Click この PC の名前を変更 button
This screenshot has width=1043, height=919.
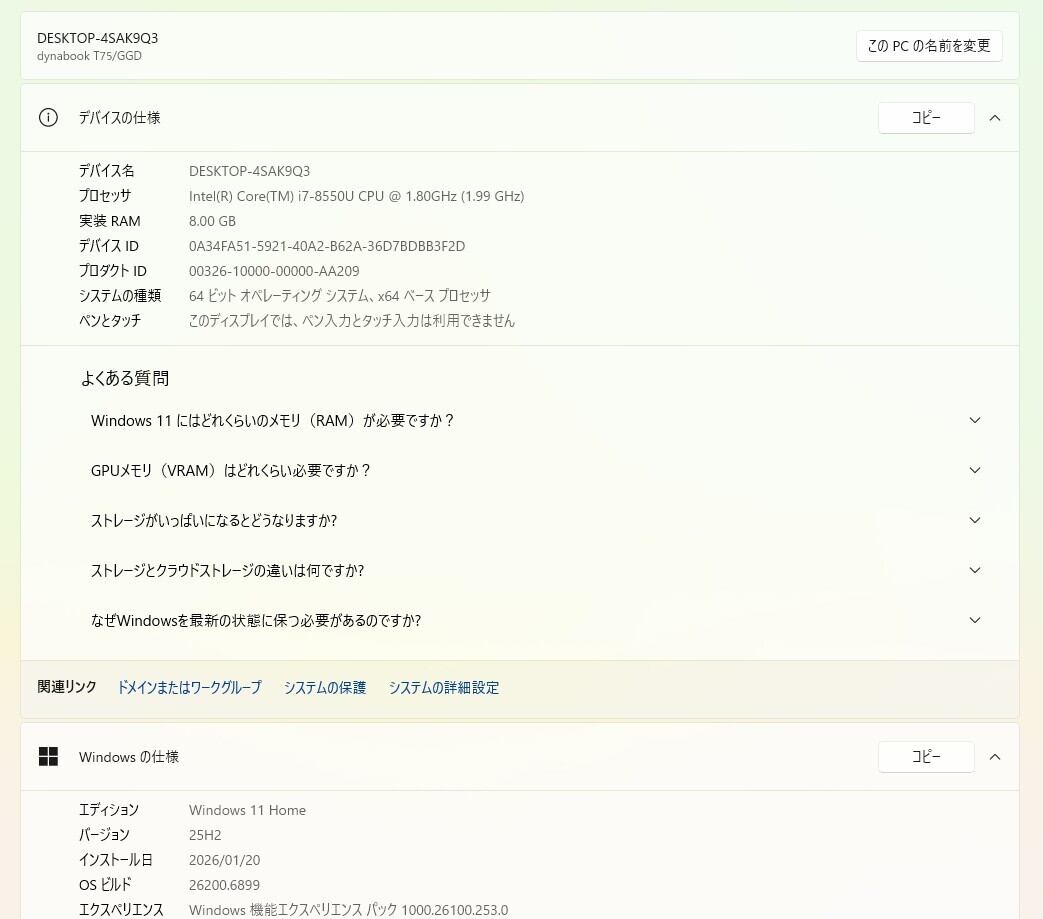pos(929,46)
